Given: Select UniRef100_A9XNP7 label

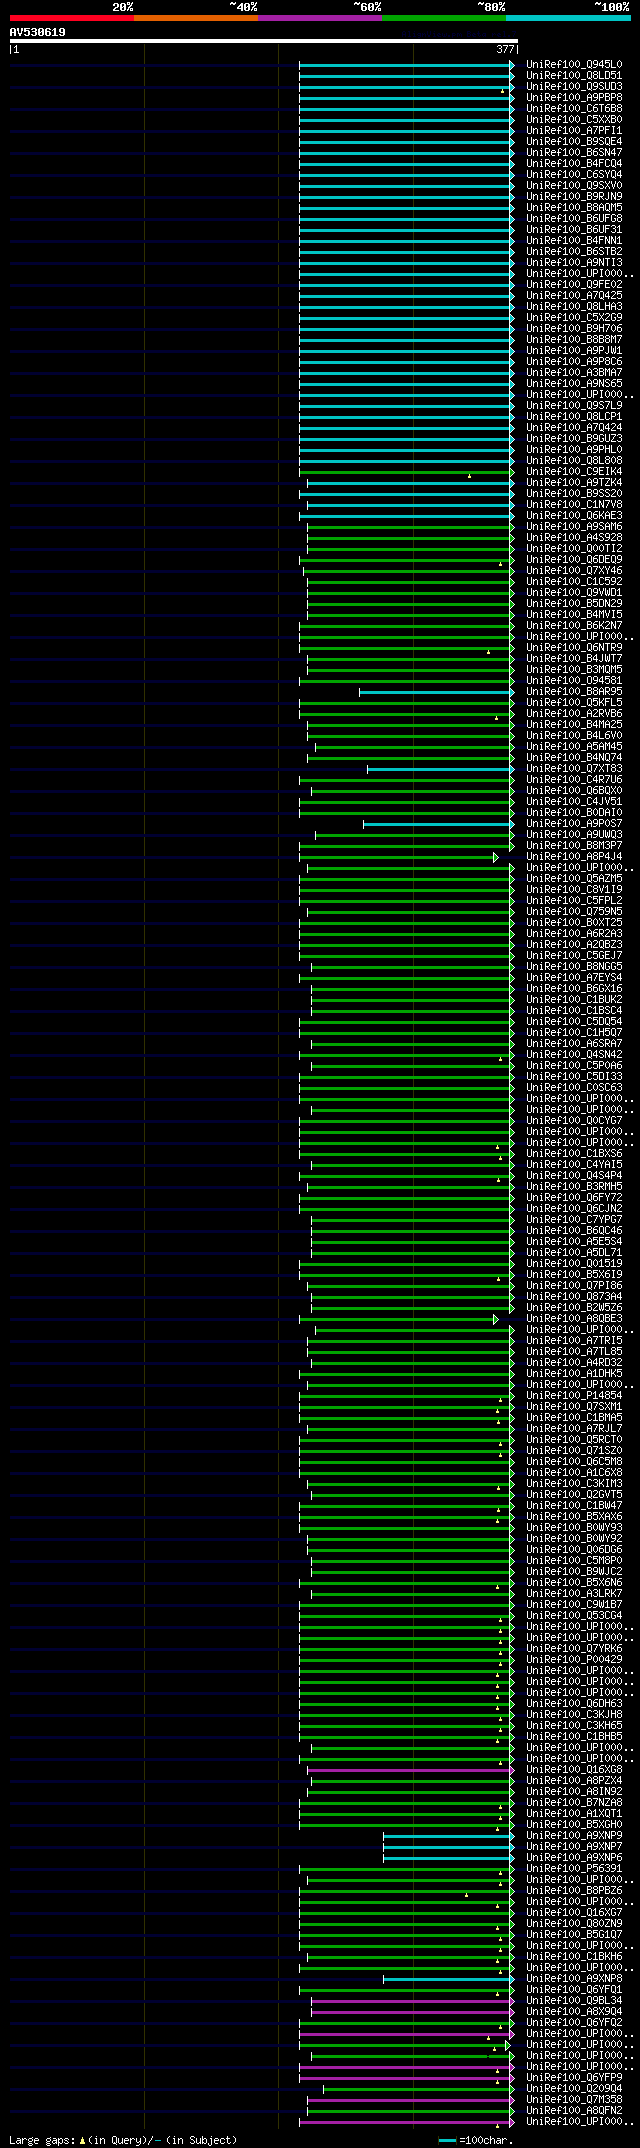Looking at the screenshot, I should [574, 1846].
